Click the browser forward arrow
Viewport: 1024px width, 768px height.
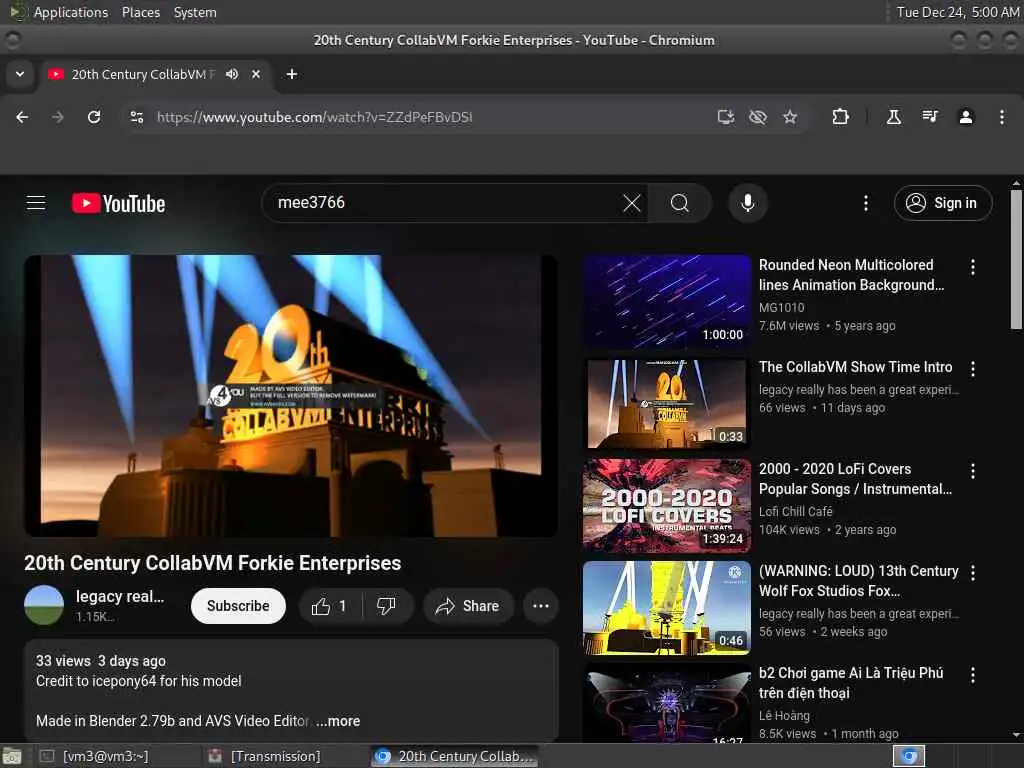point(58,117)
